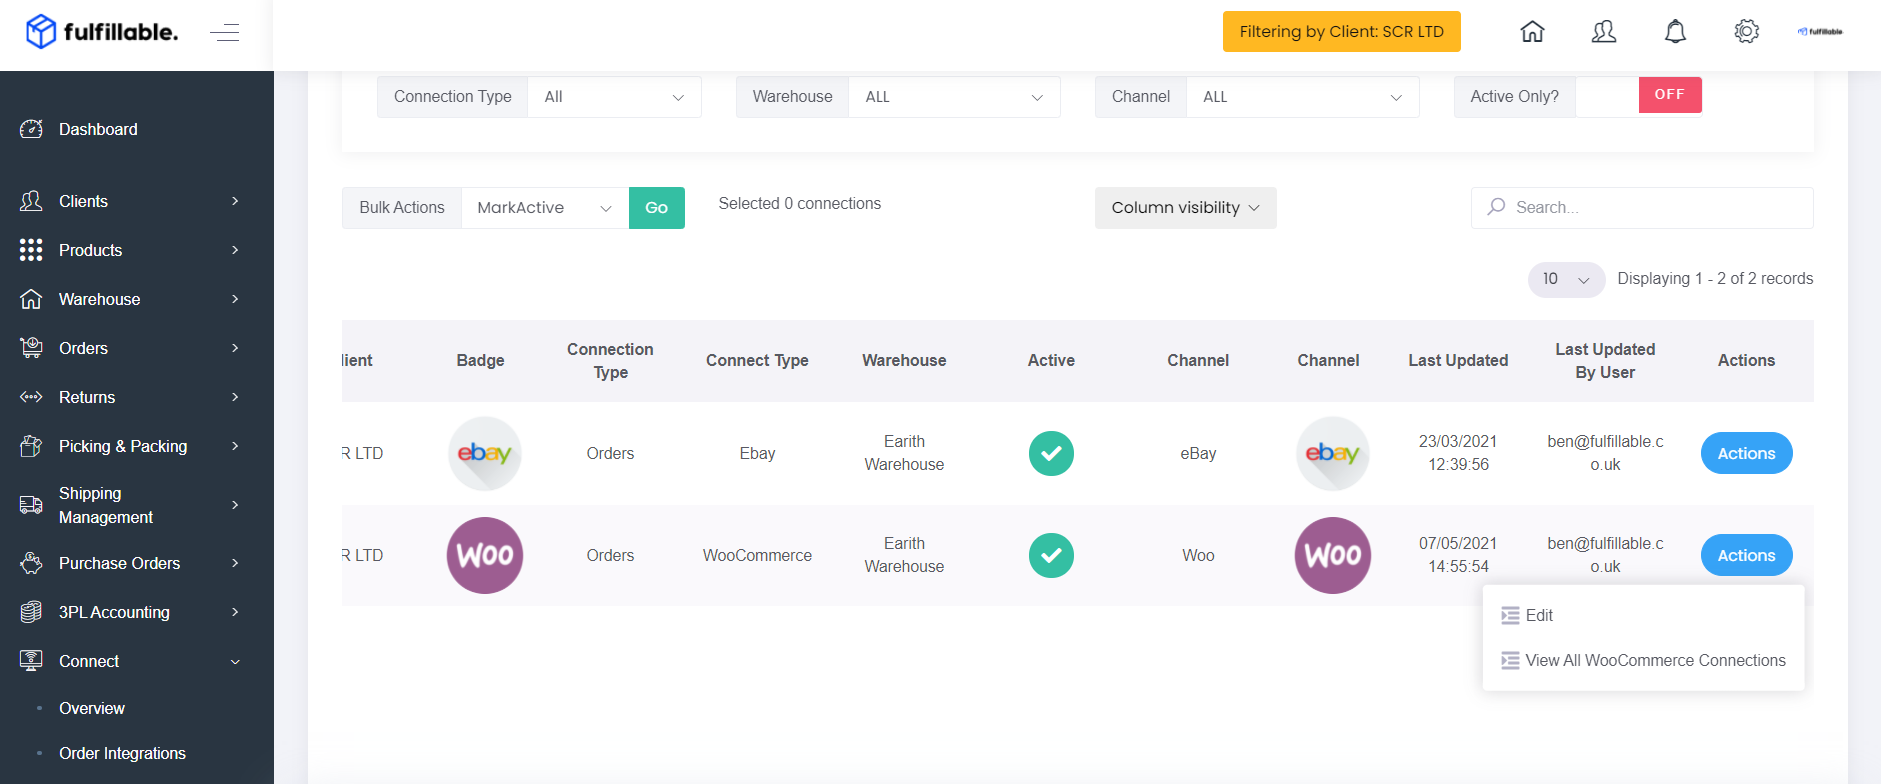Click the active checkmark for WooCommerce row

click(x=1051, y=555)
